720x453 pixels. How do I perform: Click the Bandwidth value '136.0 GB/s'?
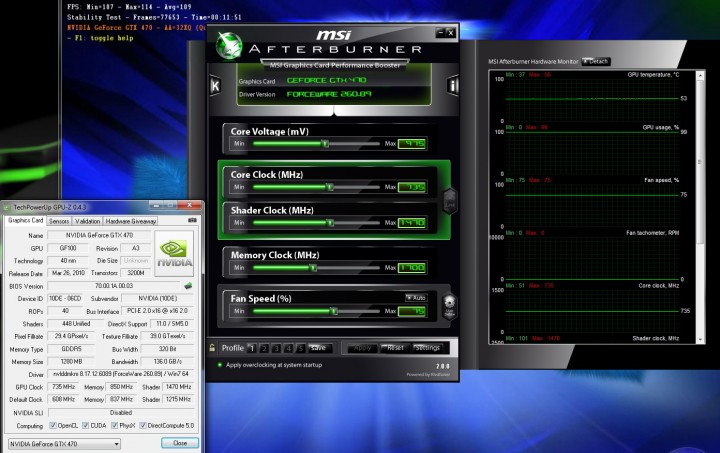[x=167, y=361]
